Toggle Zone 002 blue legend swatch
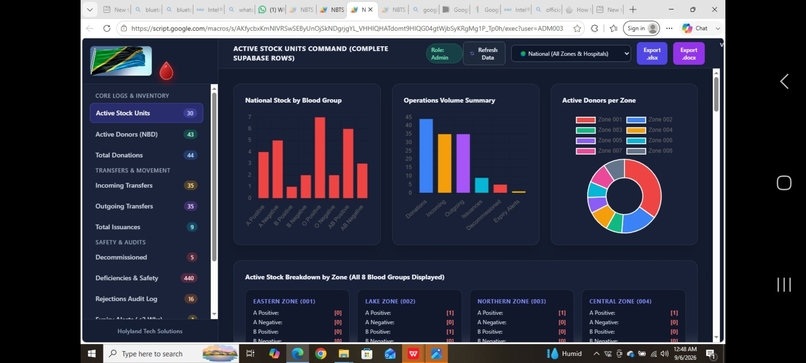Viewport: 806px width, 363px height. point(636,120)
